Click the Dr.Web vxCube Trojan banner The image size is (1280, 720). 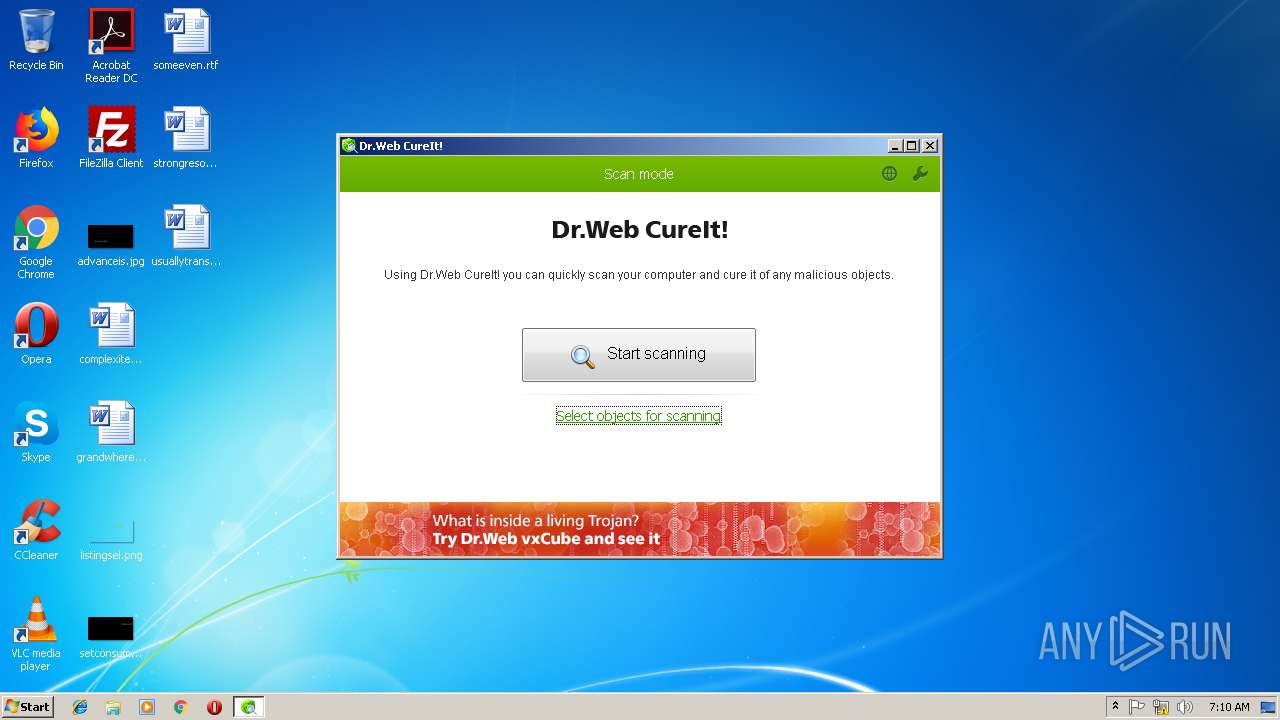point(640,529)
